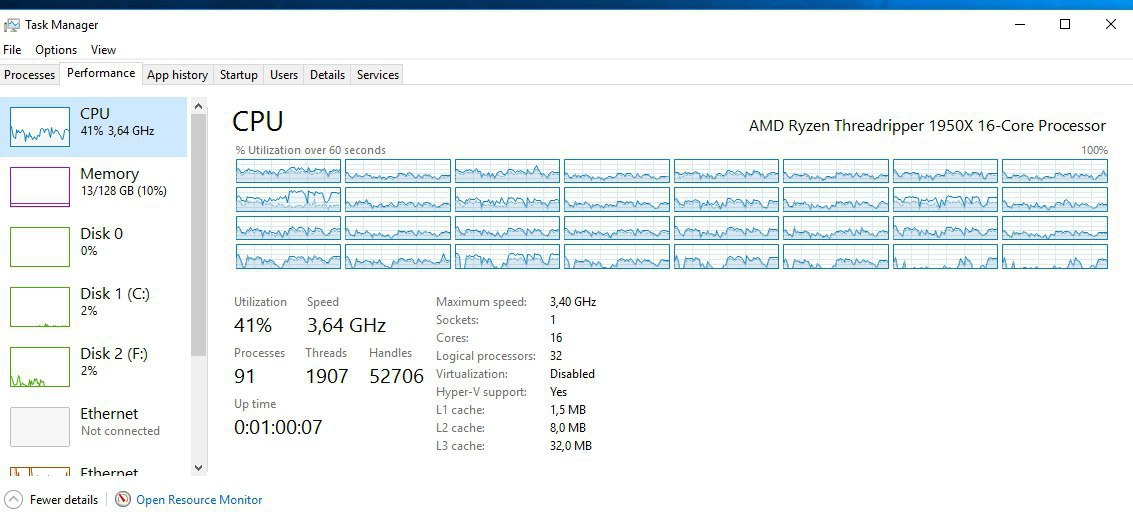The image size is (1133, 522).
Task: Click sidebar scrollbar up arrow
Action: (199, 107)
